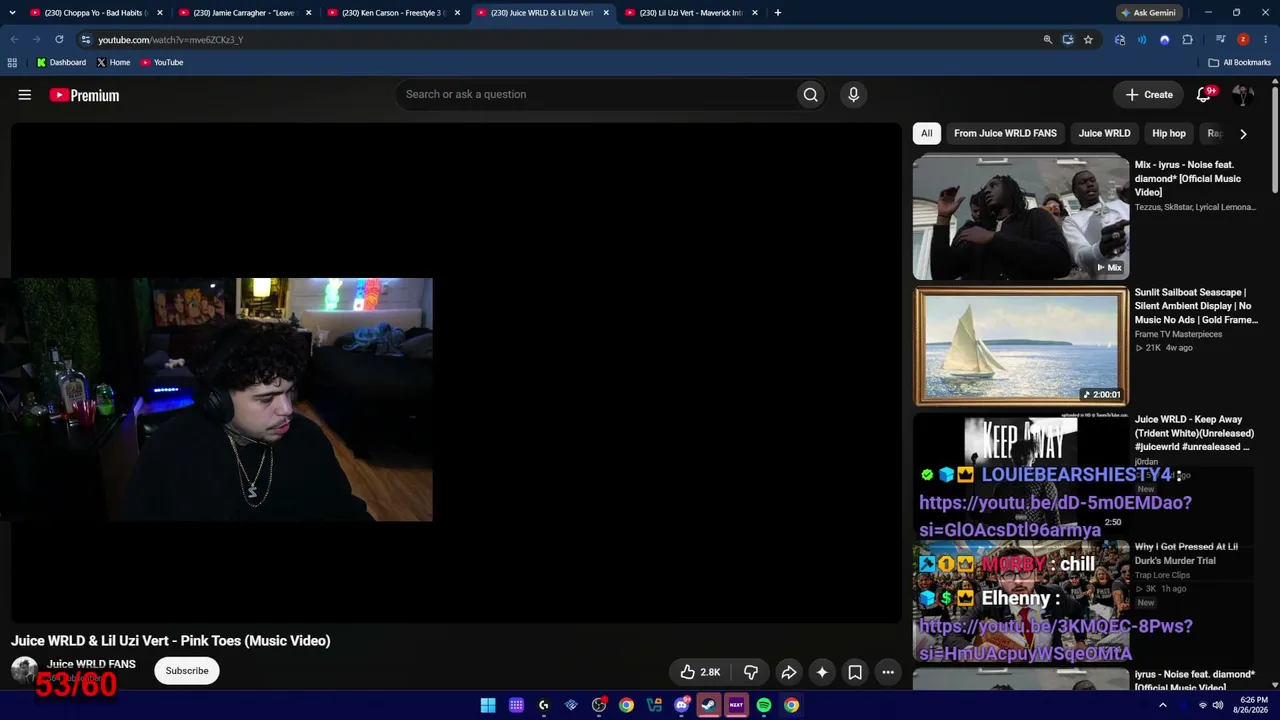
Task: Open Discord from the taskbar
Action: pos(682,705)
